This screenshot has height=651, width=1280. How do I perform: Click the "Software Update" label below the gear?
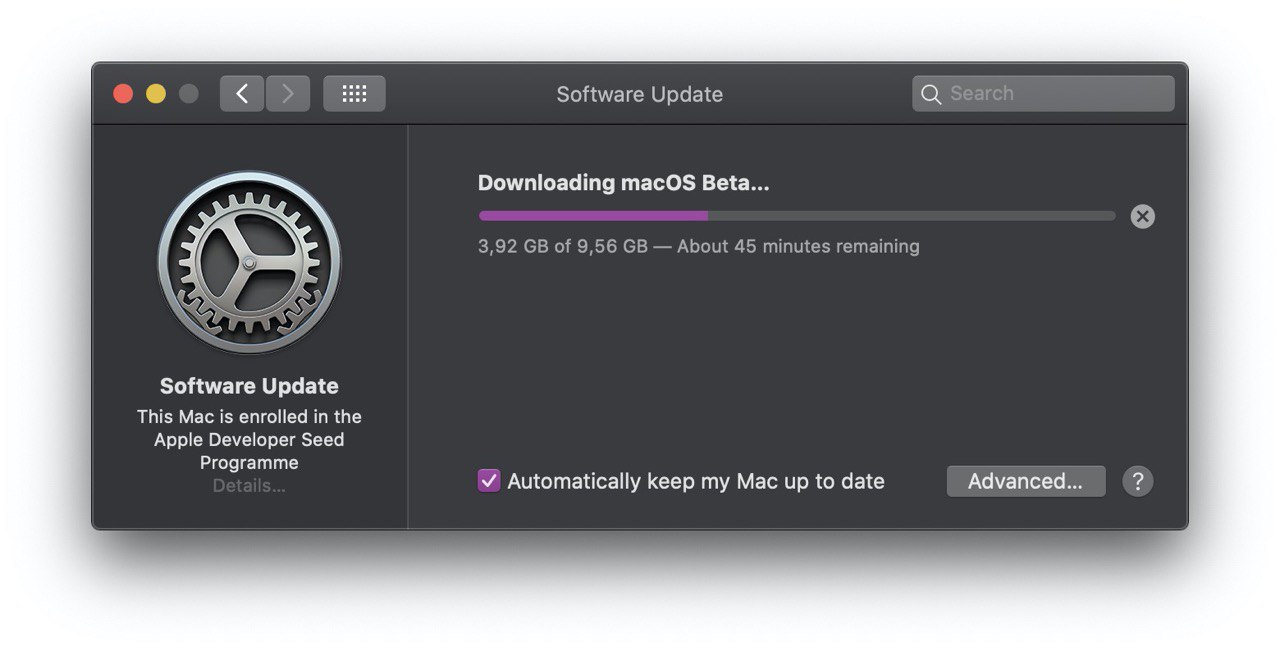pyautogui.click(x=249, y=386)
